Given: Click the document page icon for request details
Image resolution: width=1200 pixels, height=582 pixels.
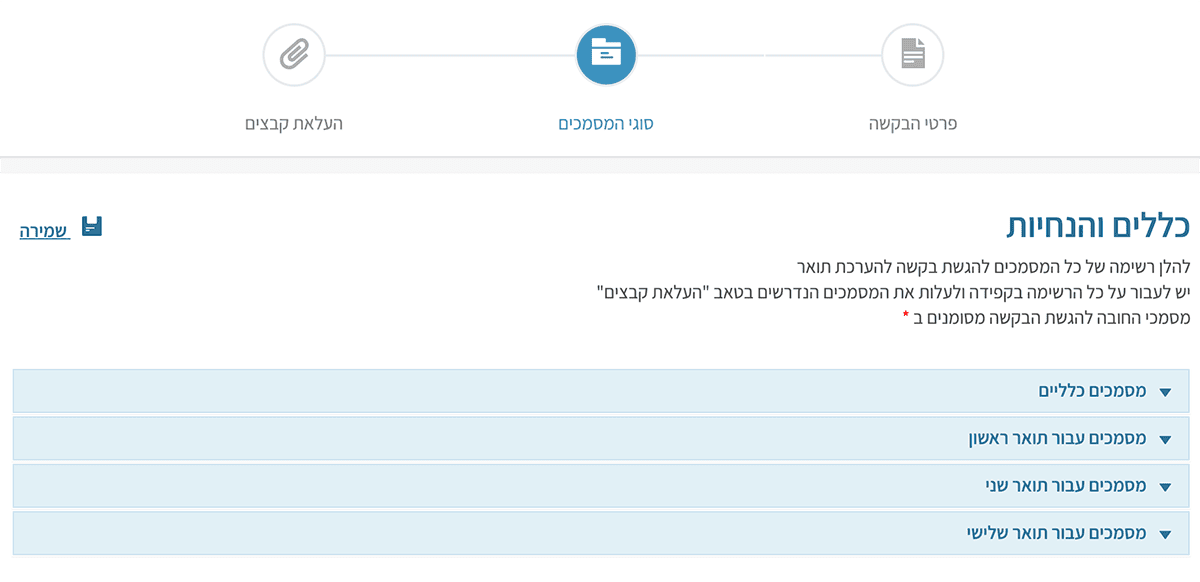Looking at the screenshot, I should 913,55.
